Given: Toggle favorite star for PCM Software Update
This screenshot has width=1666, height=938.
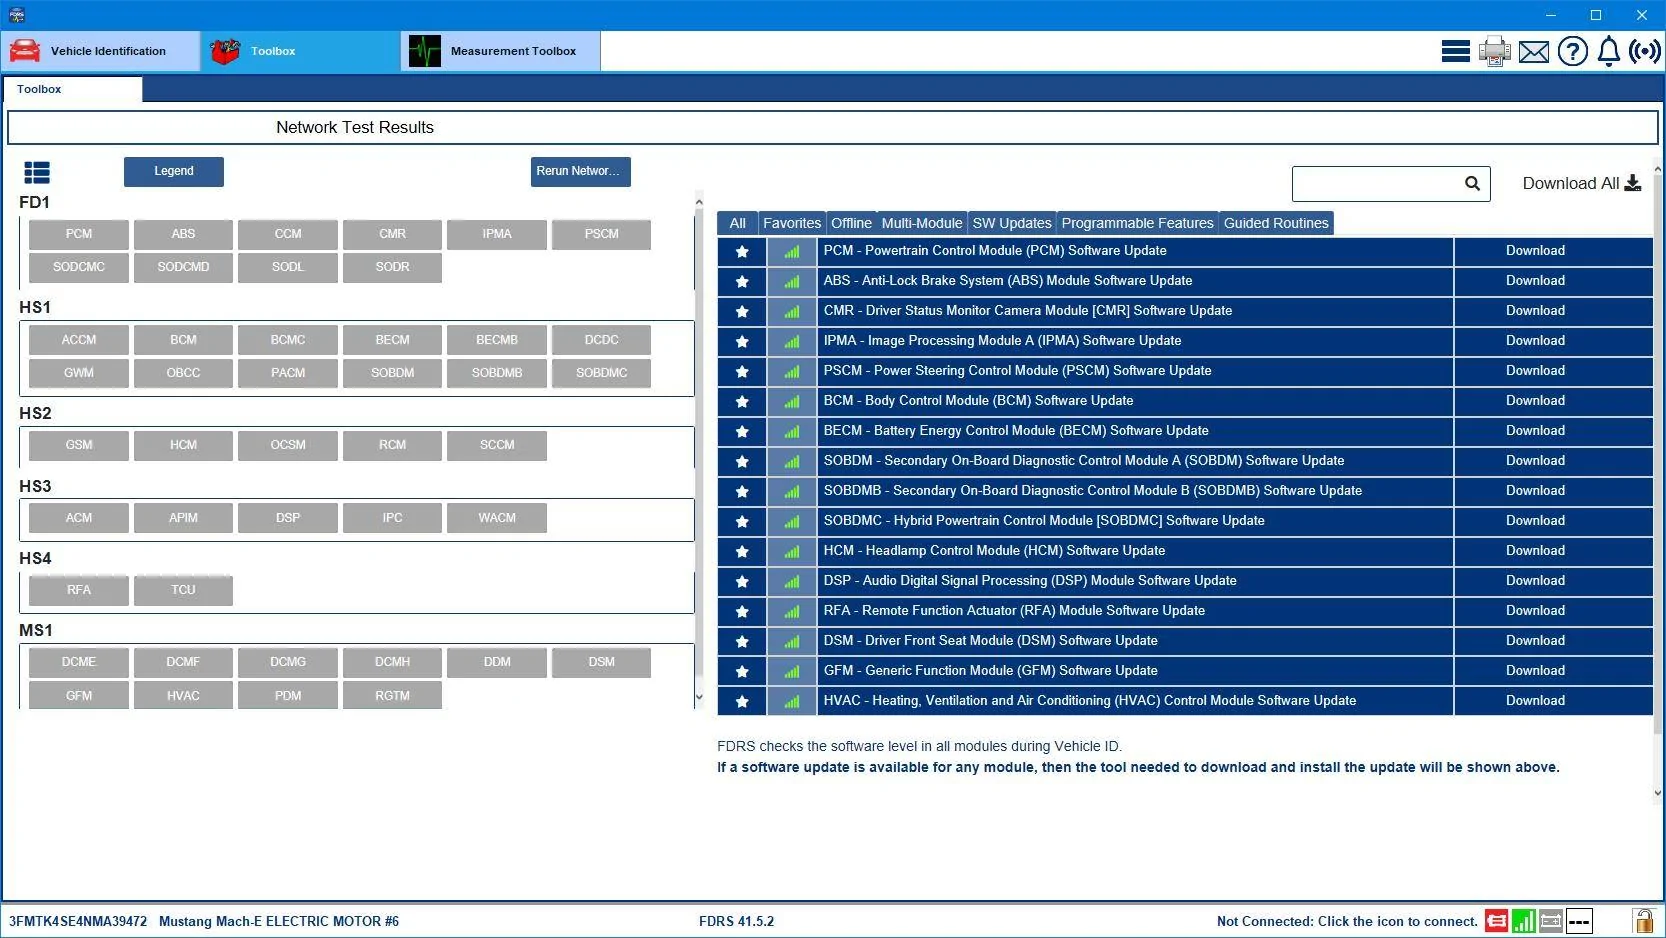Looking at the screenshot, I should [742, 251].
